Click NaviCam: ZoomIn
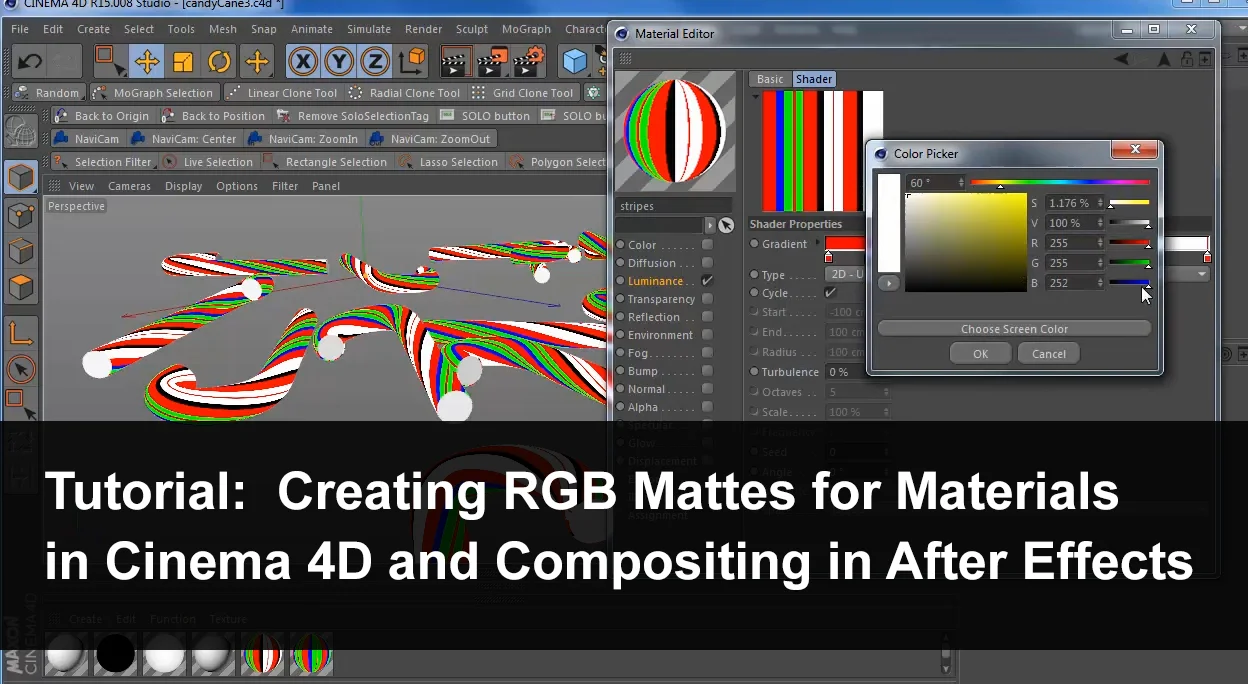Image resolution: width=1248 pixels, height=684 pixels. pos(303,139)
